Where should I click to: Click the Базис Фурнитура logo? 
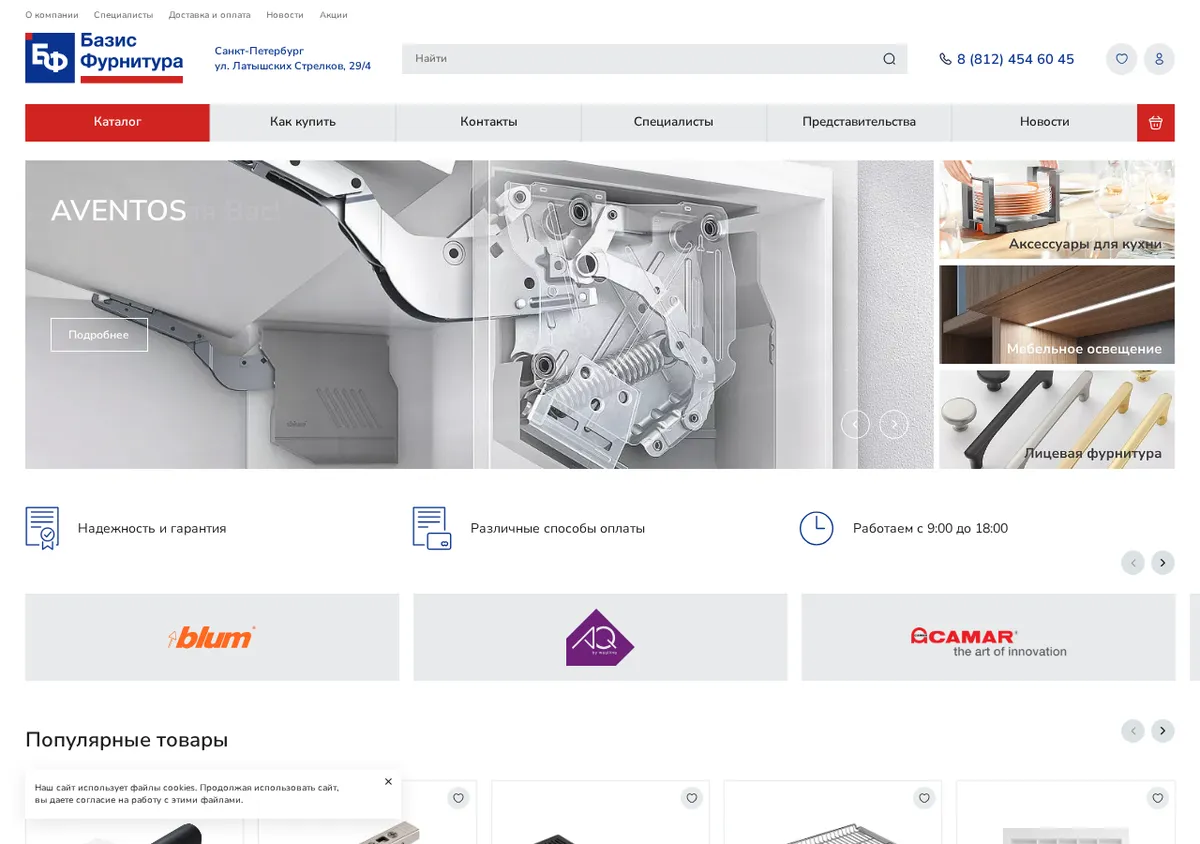click(x=104, y=57)
